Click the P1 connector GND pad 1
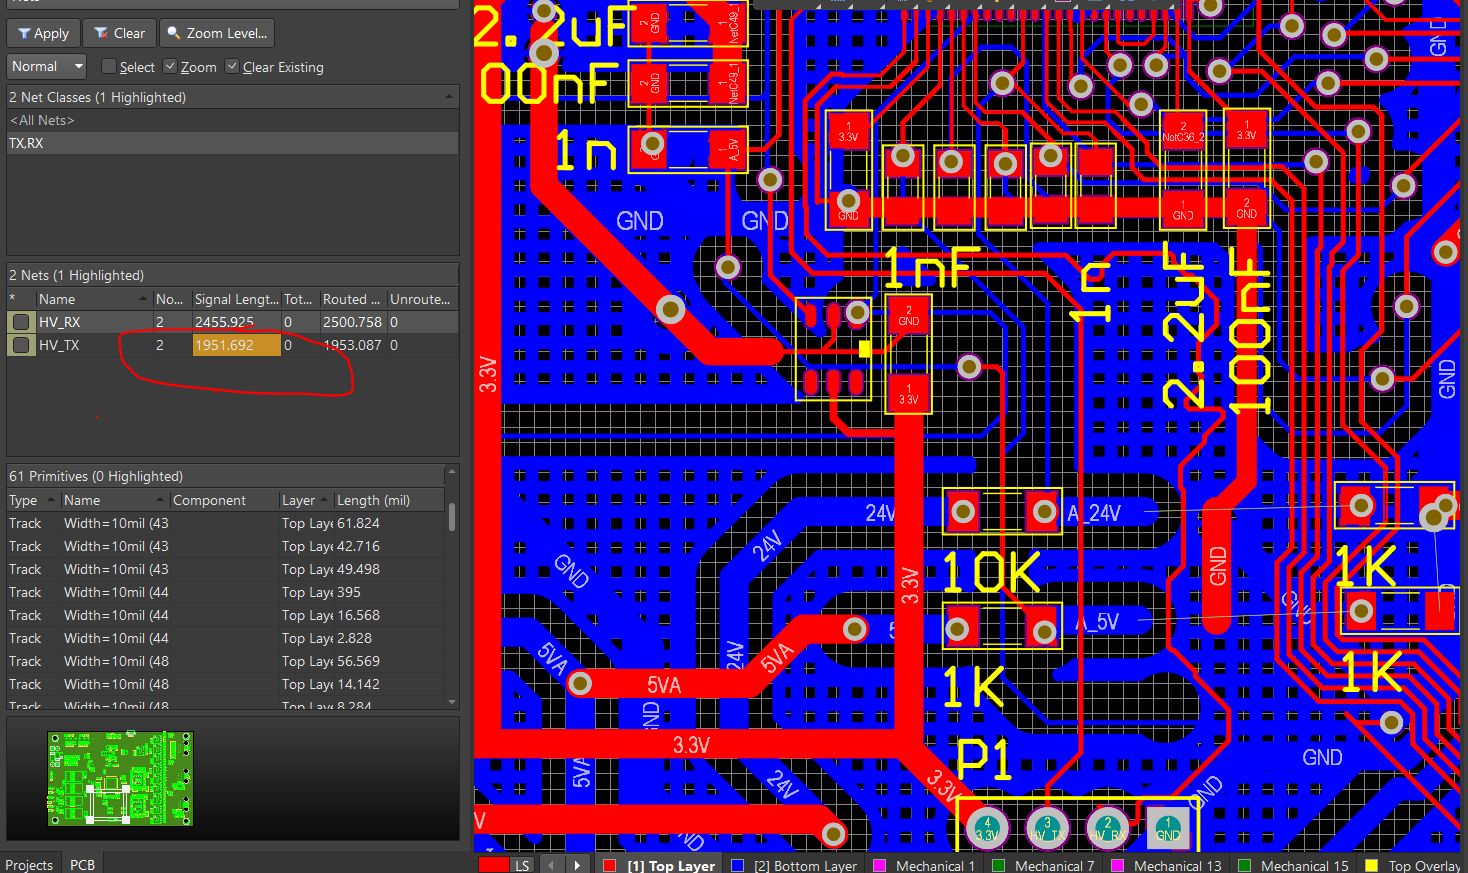1468x873 pixels. pos(1167,828)
